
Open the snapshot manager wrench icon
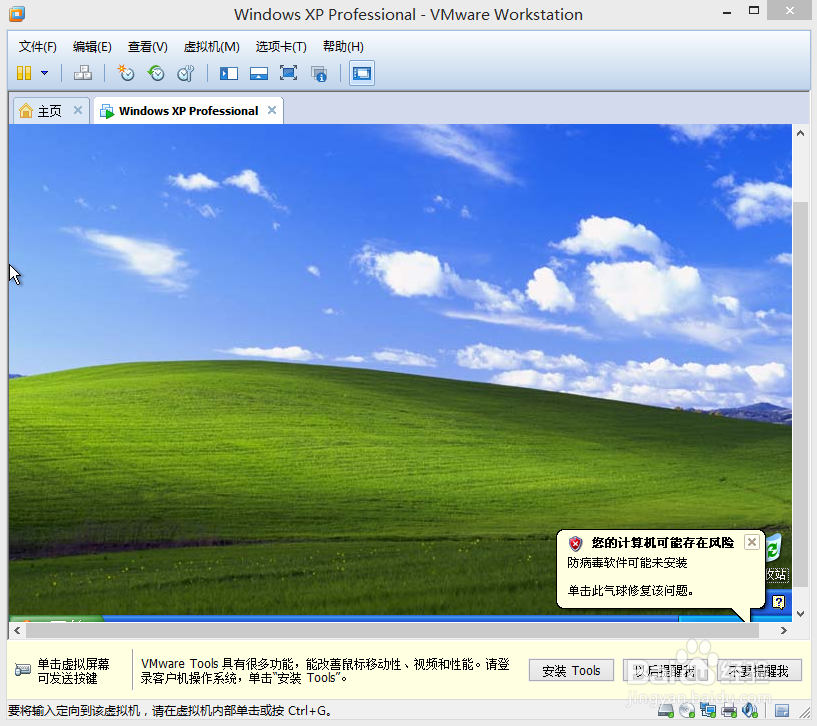(185, 73)
